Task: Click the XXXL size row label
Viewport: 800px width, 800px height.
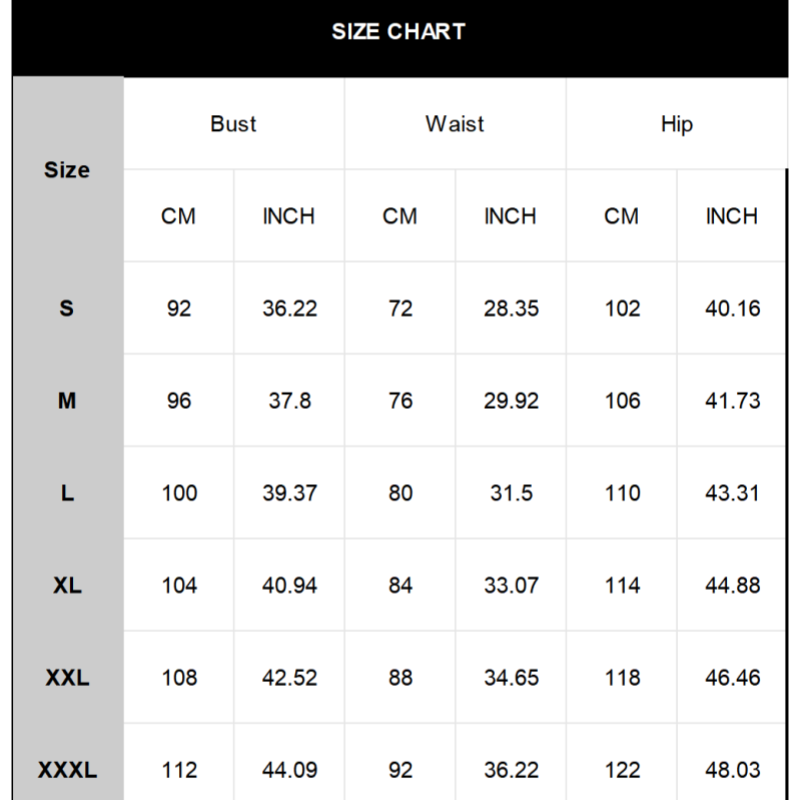Action: (x=67, y=770)
